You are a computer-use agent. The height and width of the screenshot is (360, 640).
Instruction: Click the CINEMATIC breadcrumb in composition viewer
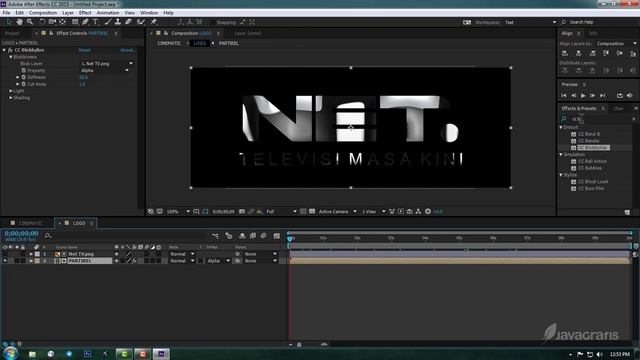tap(169, 43)
